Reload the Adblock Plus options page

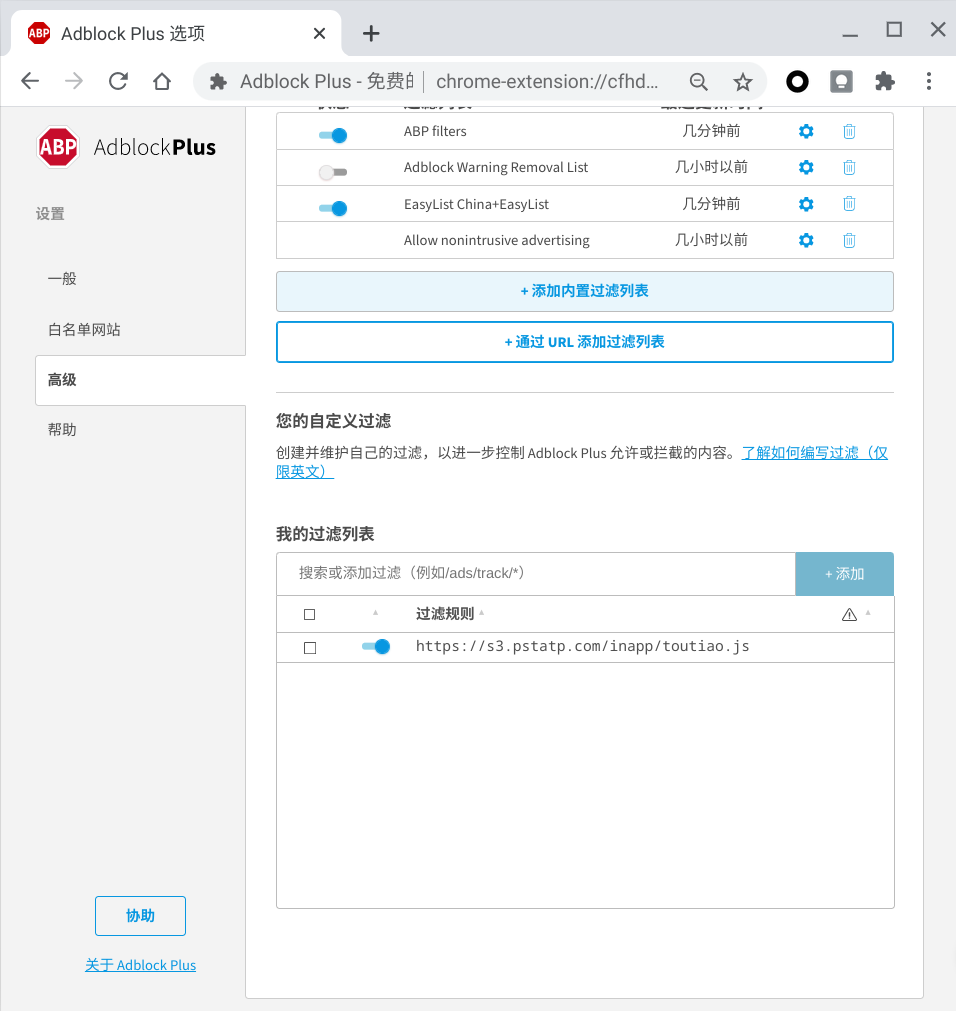click(118, 81)
